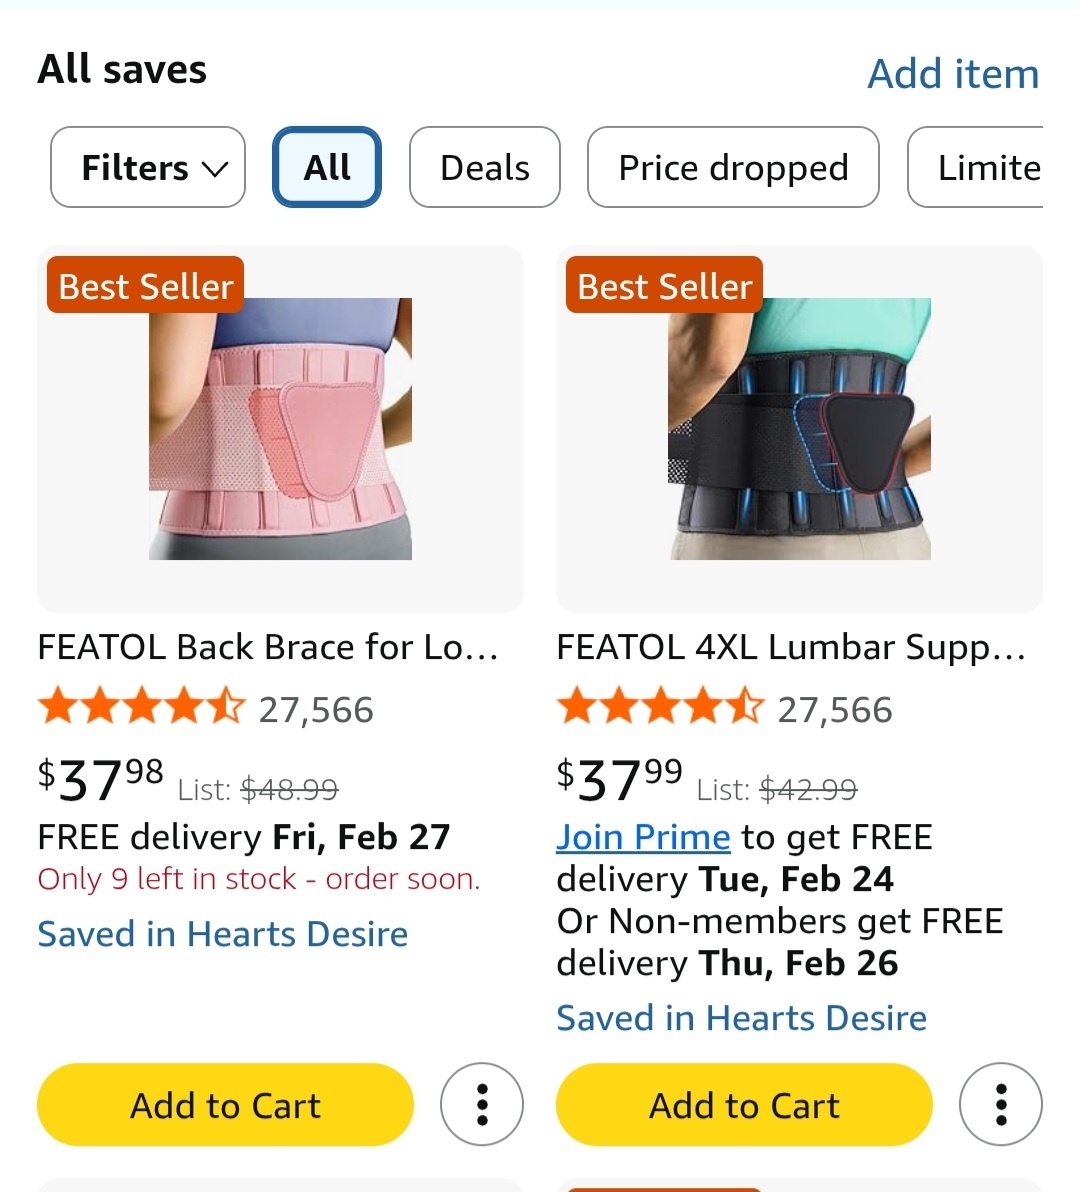Screen dimensions: 1080x1192
Task: Select the All filter chip
Action: (327, 167)
